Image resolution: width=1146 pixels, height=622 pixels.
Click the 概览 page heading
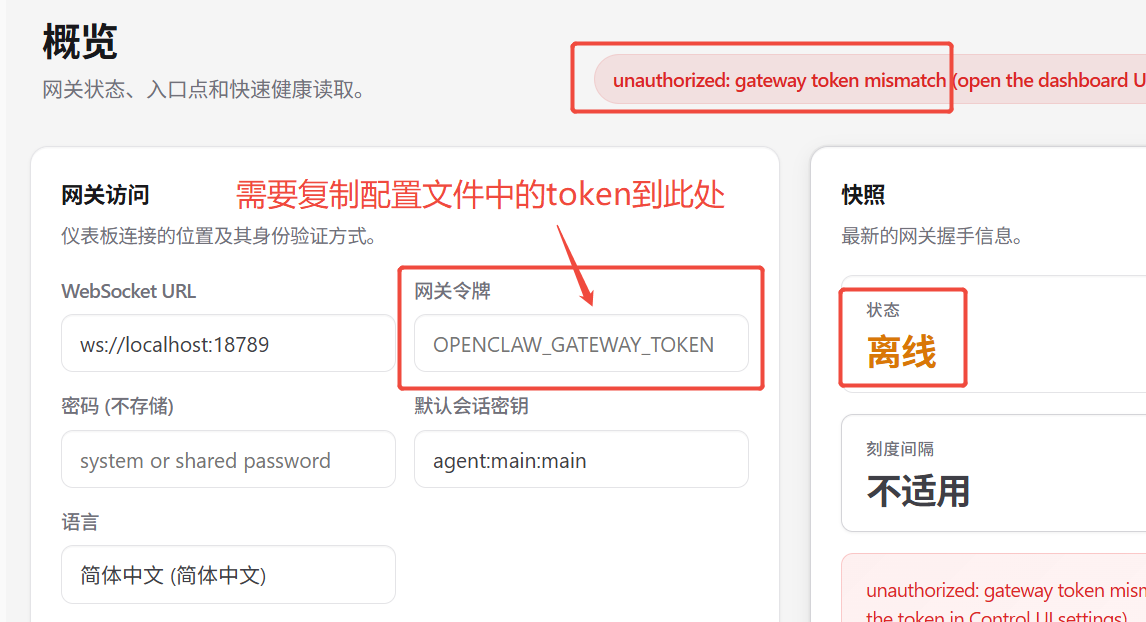[80, 41]
